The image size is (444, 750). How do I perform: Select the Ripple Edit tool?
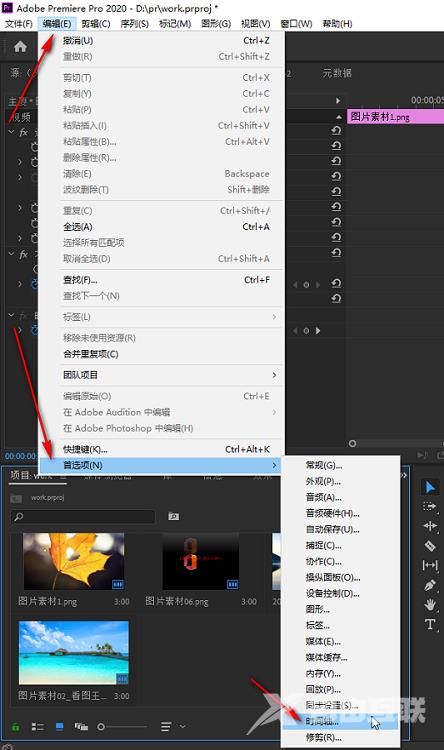click(x=430, y=526)
